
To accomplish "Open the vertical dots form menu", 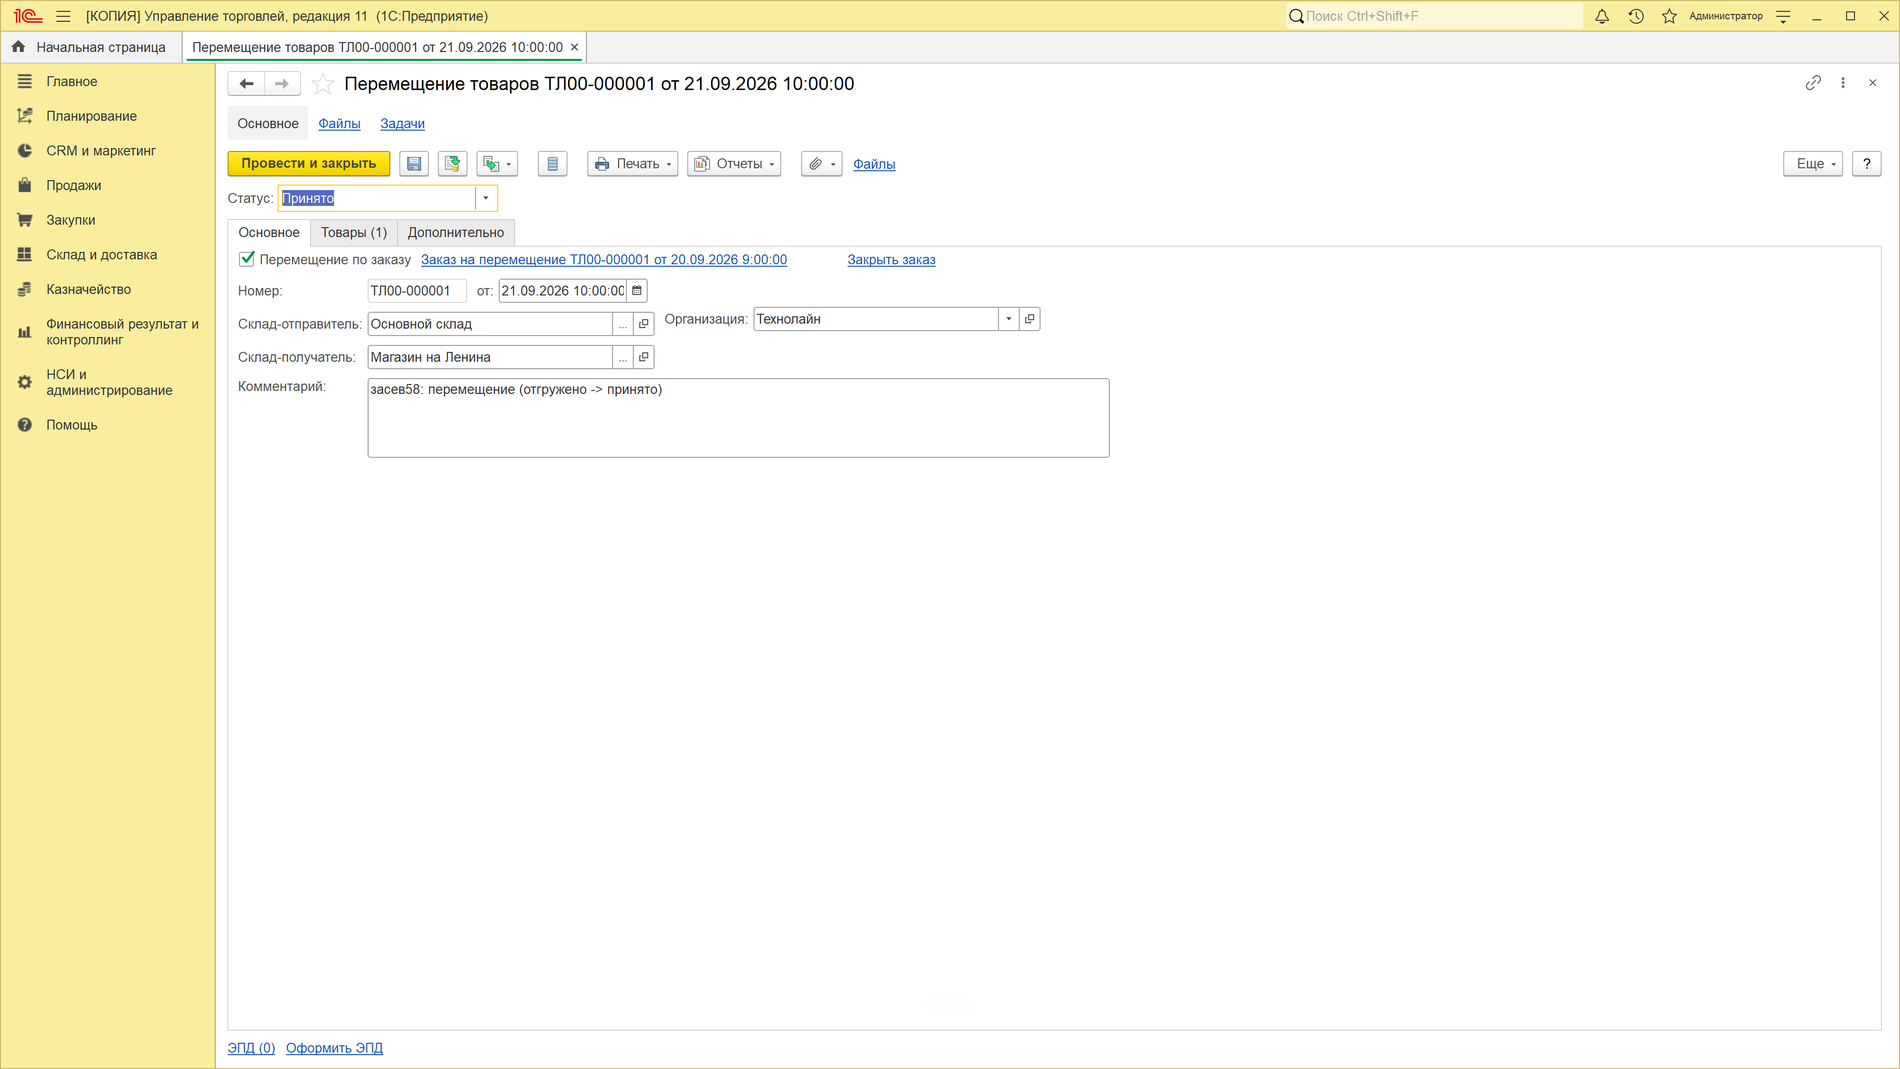I will click(1843, 83).
